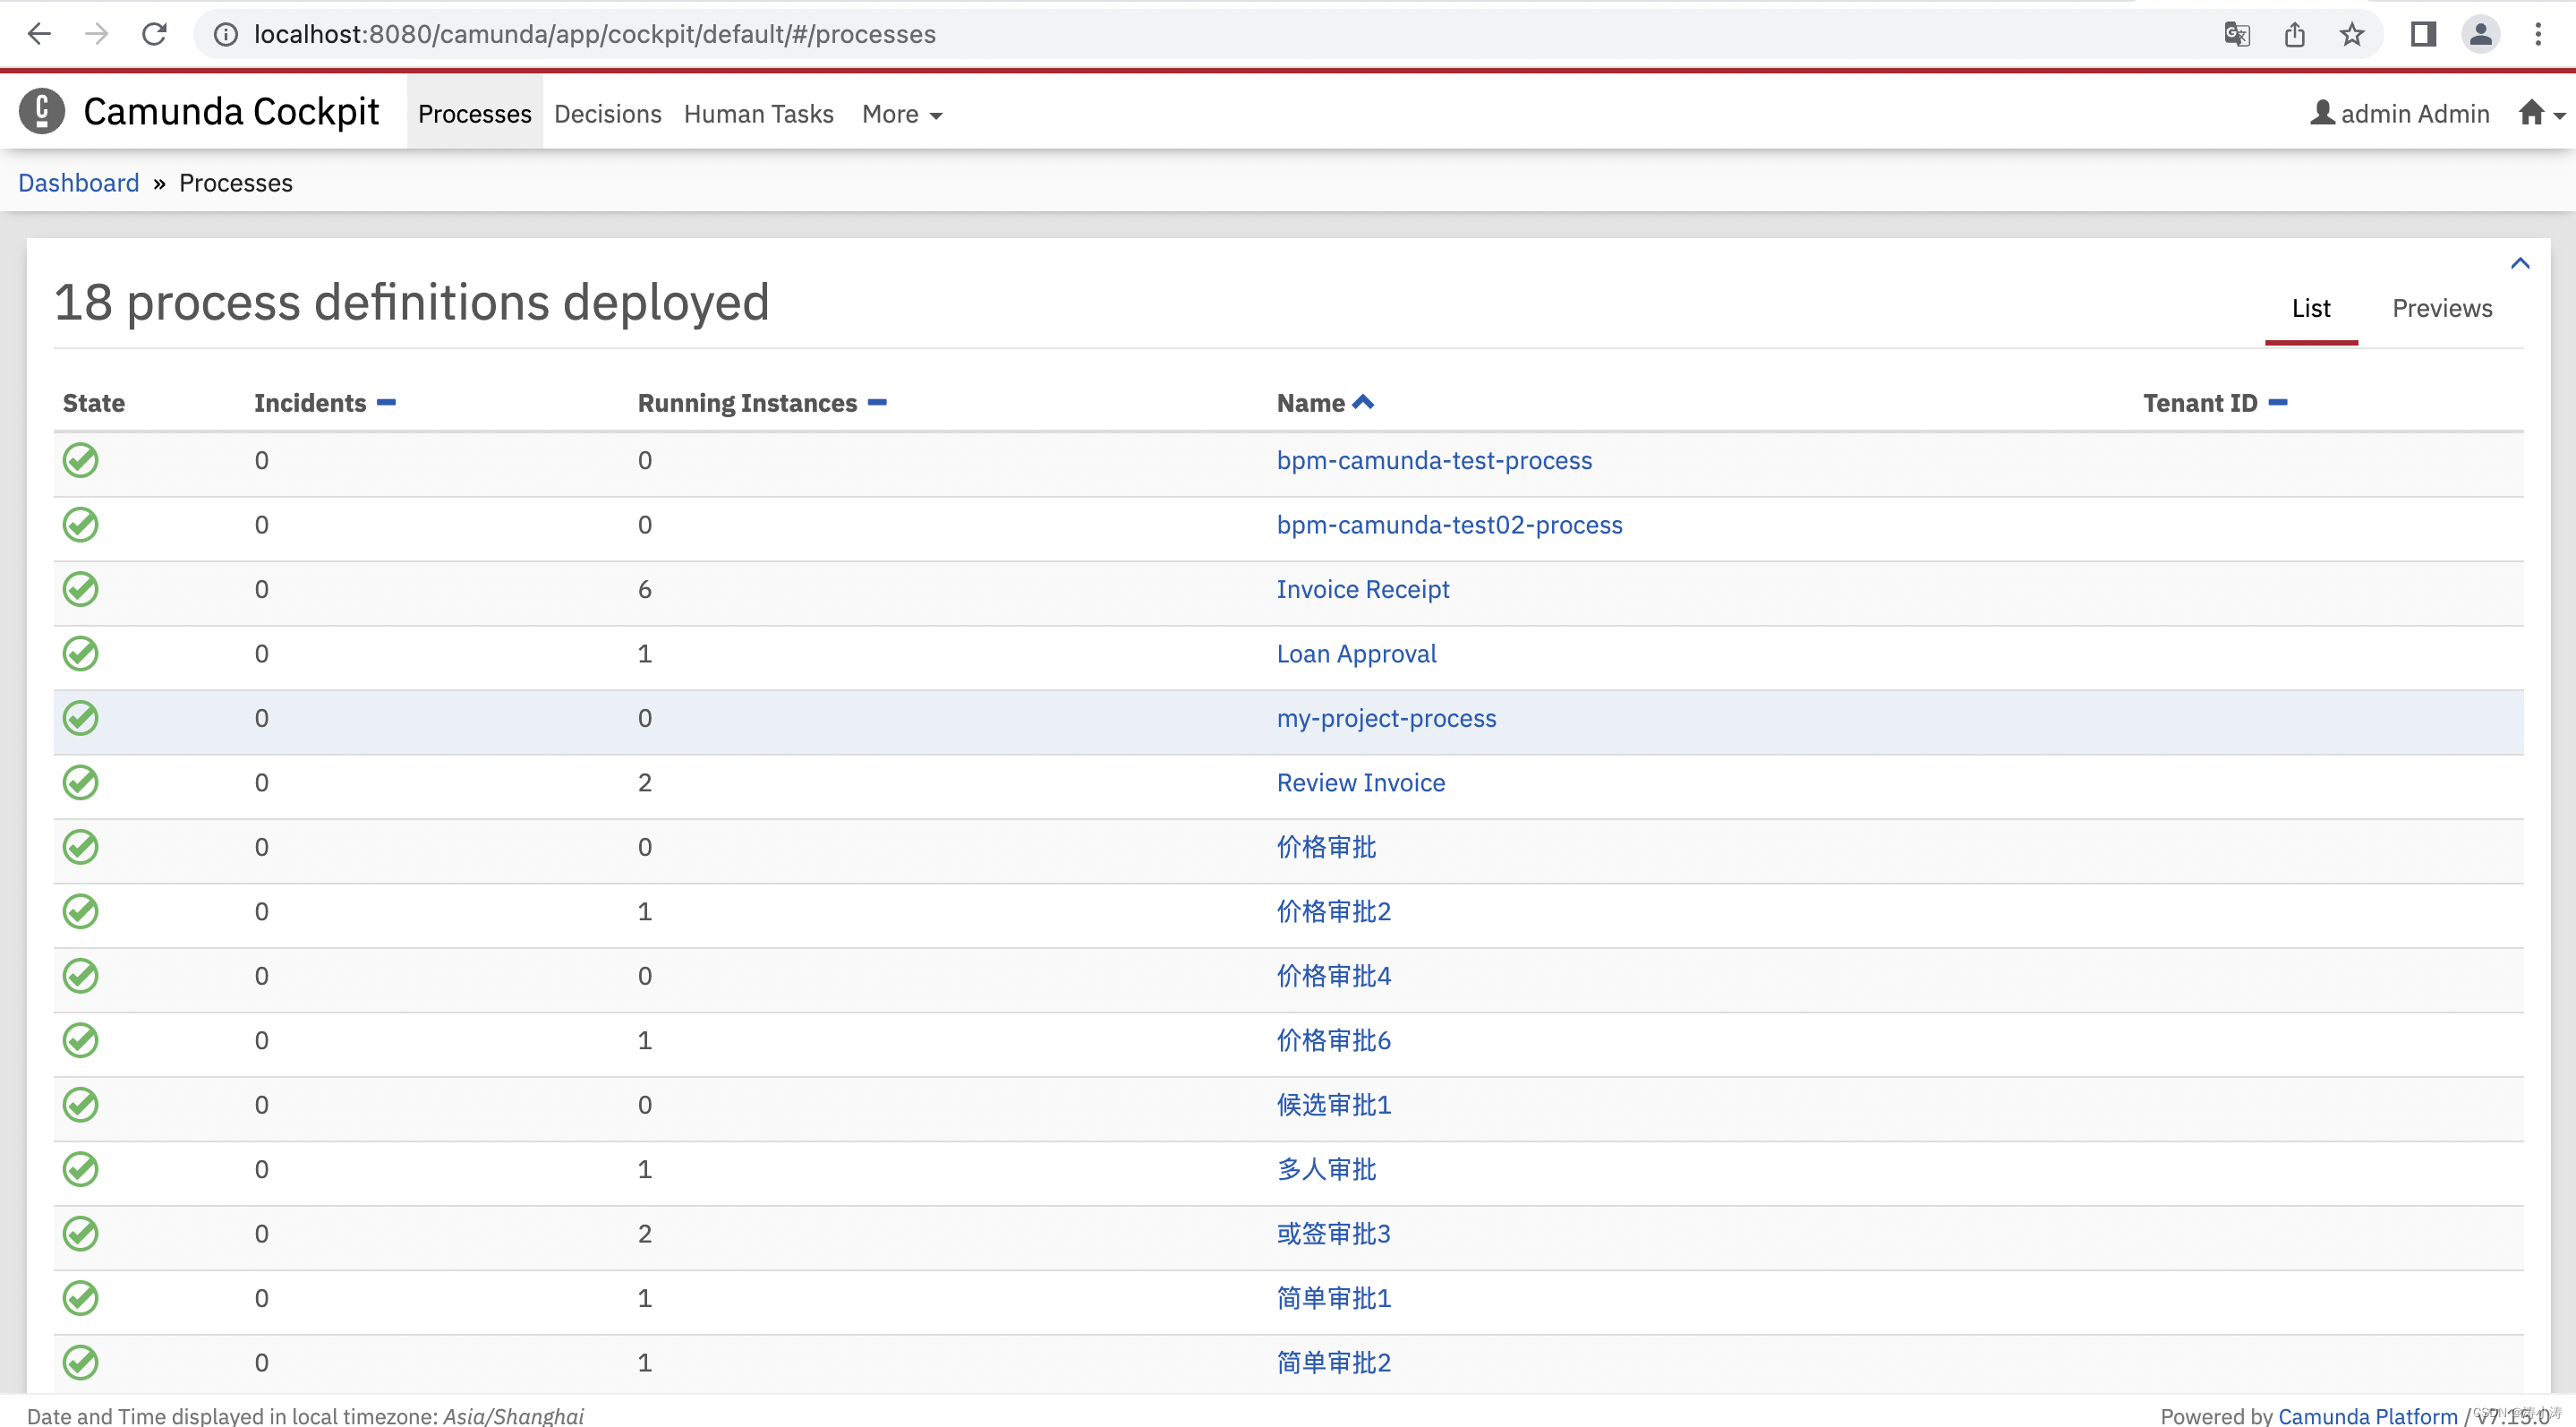
Task: Open the 或签审批3 process link
Action: pyautogui.click(x=1334, y=1234)
